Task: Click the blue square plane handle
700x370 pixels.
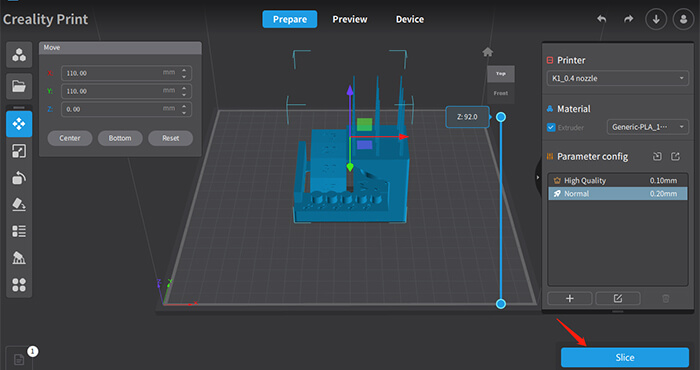Action: [364, 145]
